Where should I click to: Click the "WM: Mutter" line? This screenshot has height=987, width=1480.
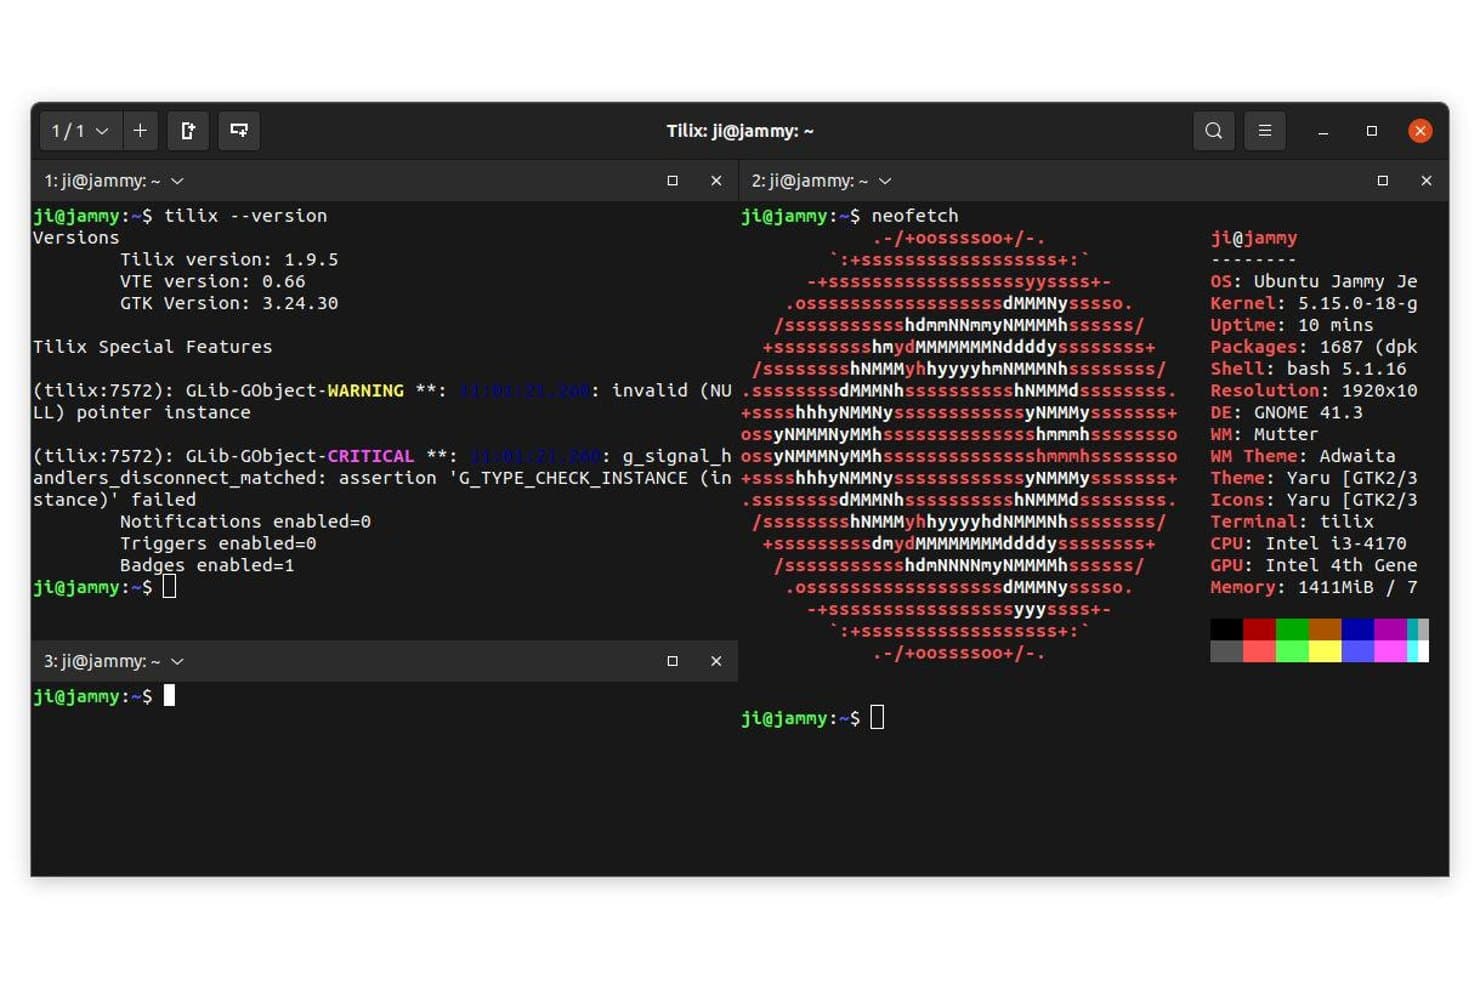1264,435
